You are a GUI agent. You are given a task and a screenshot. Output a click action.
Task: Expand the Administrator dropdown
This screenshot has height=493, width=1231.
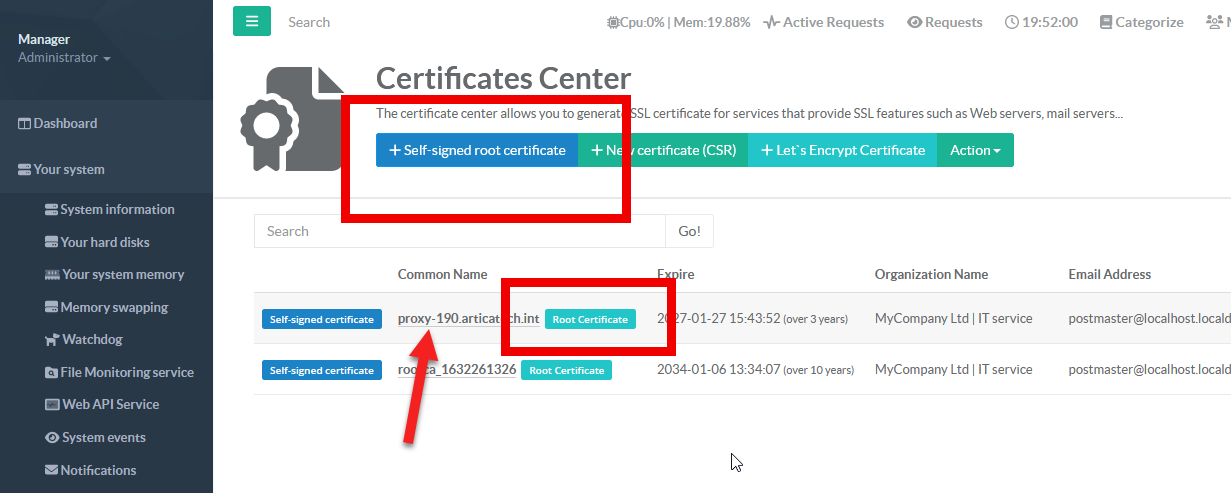point(64,58)
